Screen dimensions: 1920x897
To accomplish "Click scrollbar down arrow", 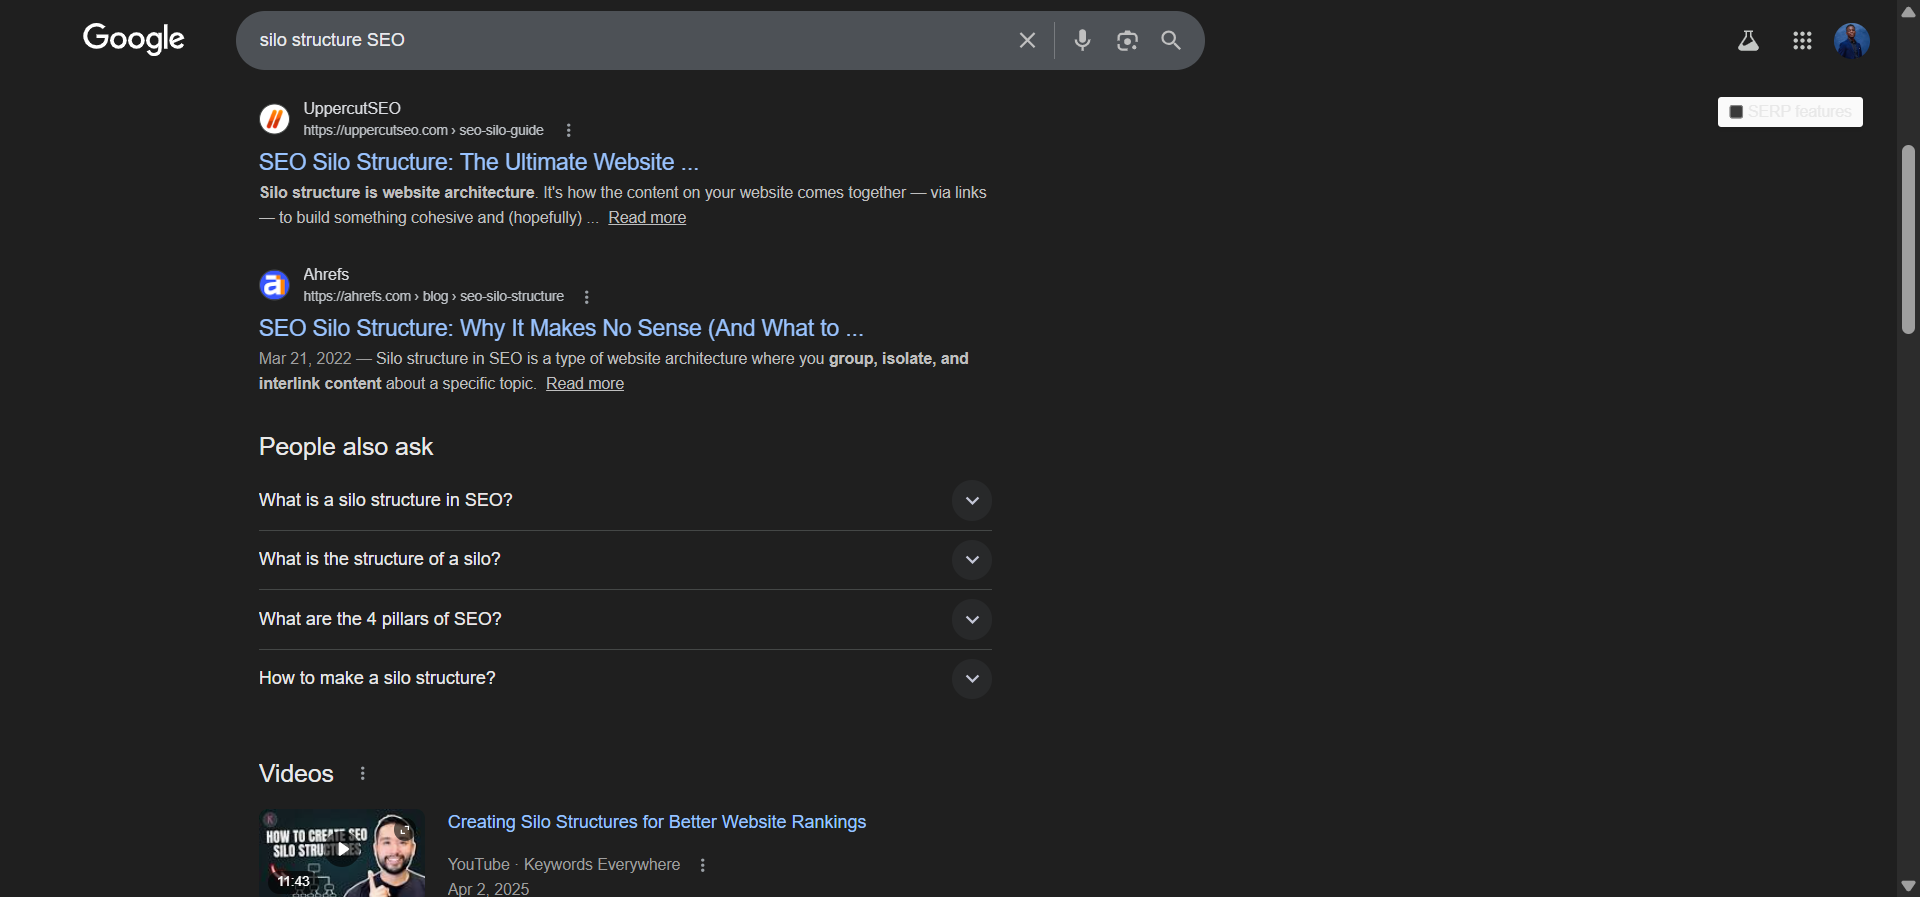I will (1908, 886).
